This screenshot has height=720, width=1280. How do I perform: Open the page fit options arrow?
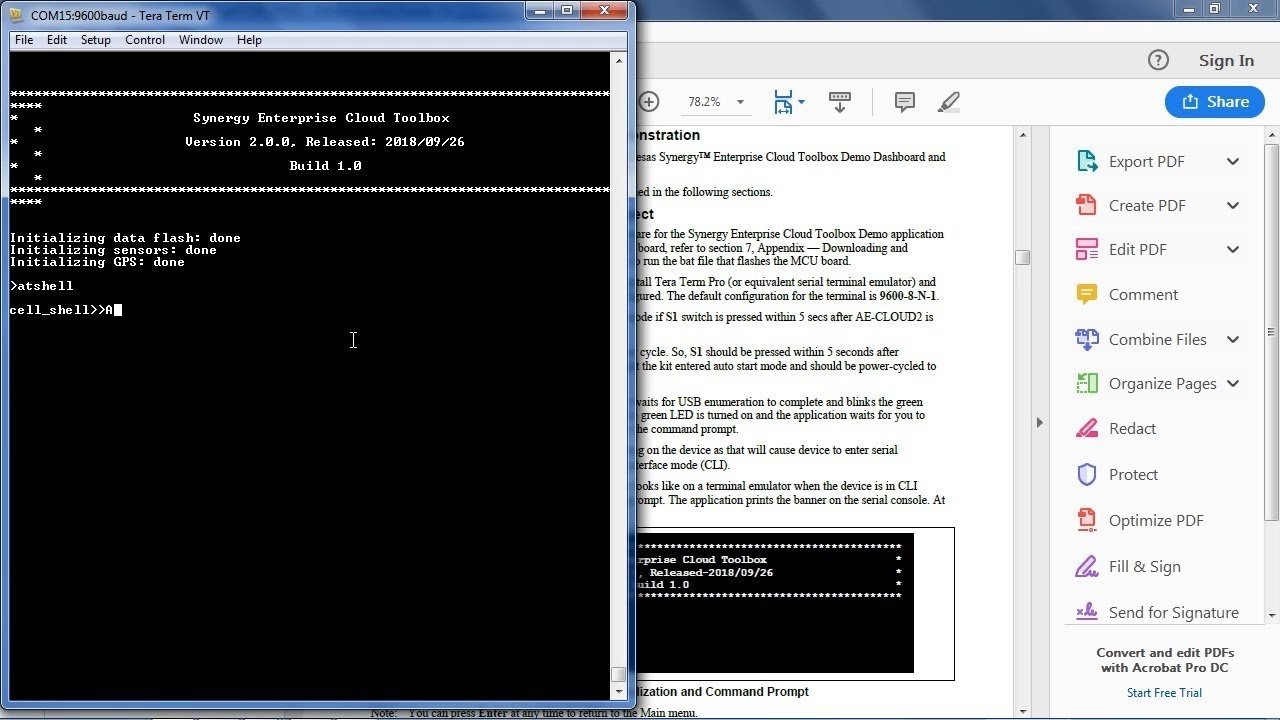[x=802, y=102]
